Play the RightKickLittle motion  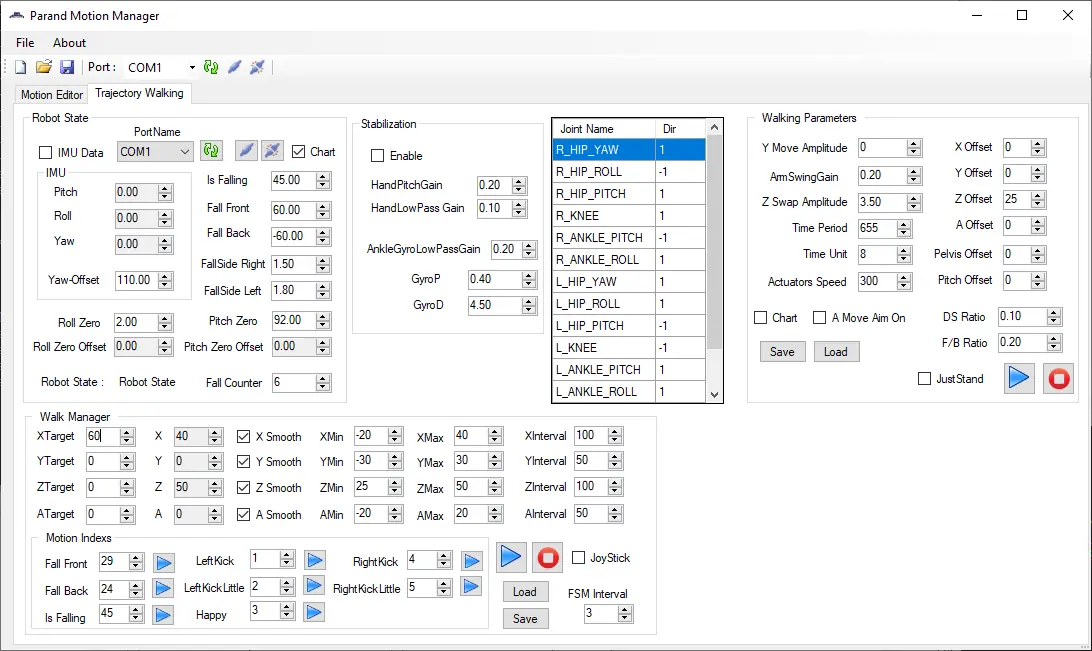[471, 586]
